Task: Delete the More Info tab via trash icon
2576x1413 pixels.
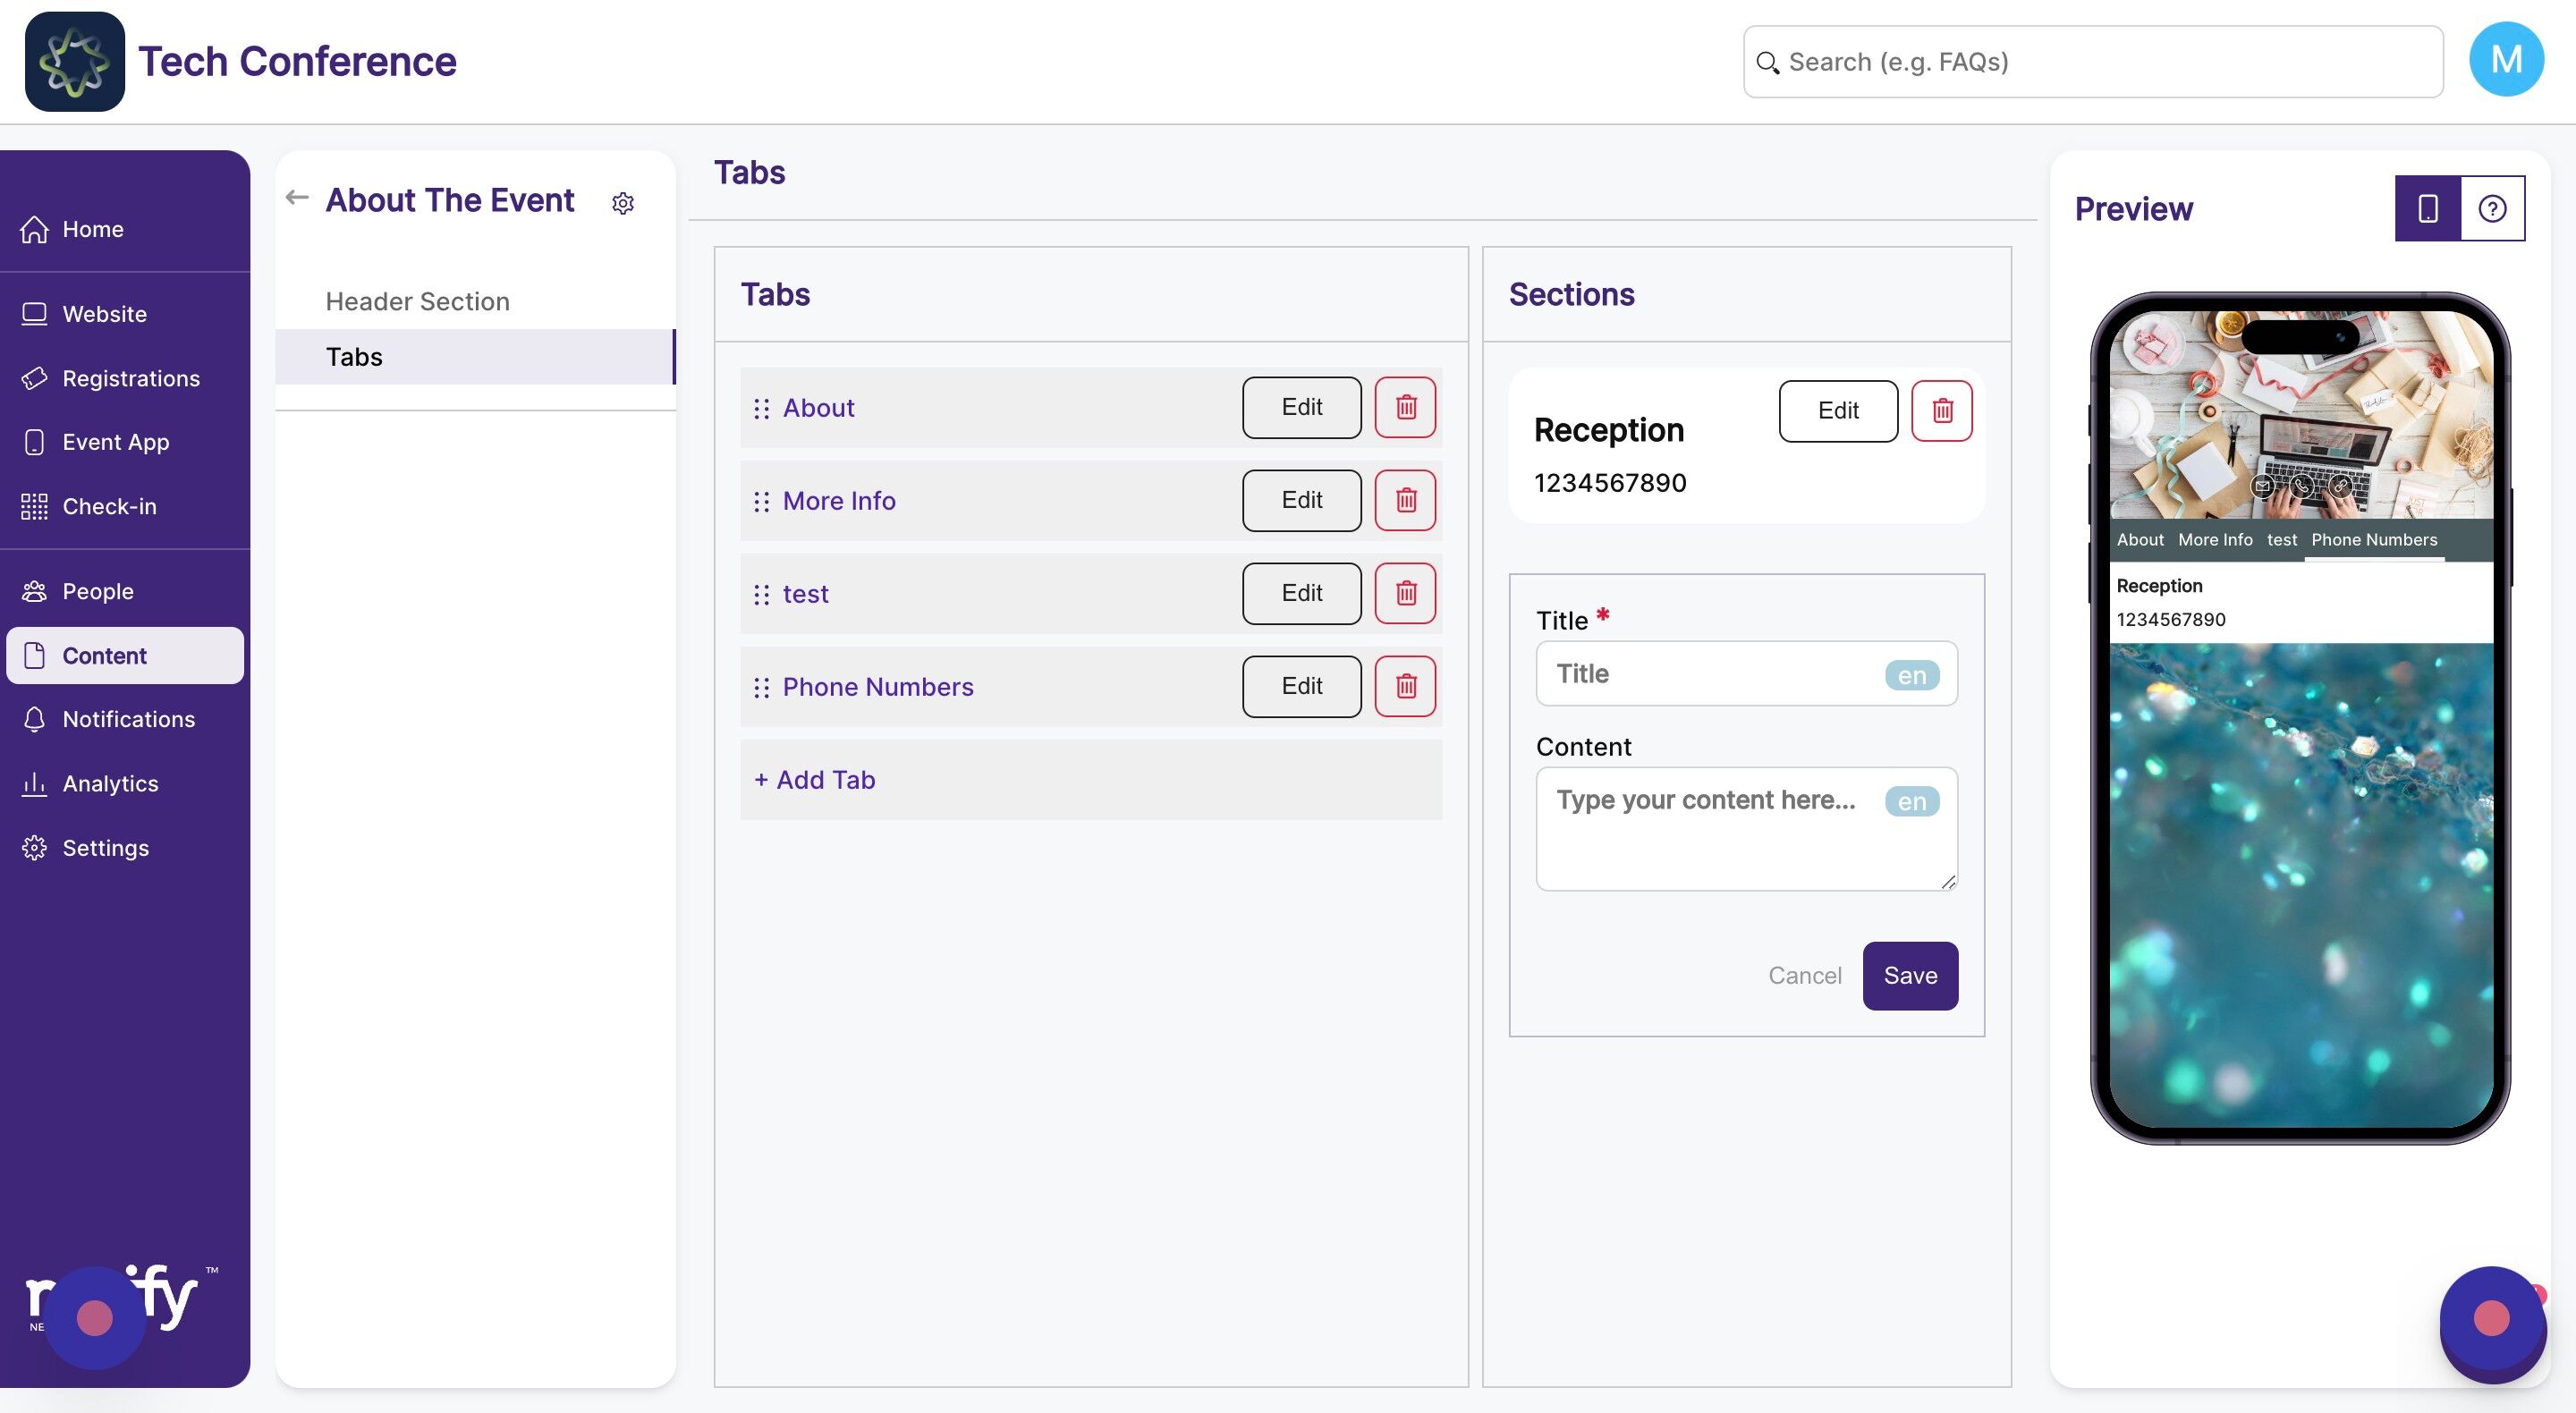Action: coord(1405,500)
